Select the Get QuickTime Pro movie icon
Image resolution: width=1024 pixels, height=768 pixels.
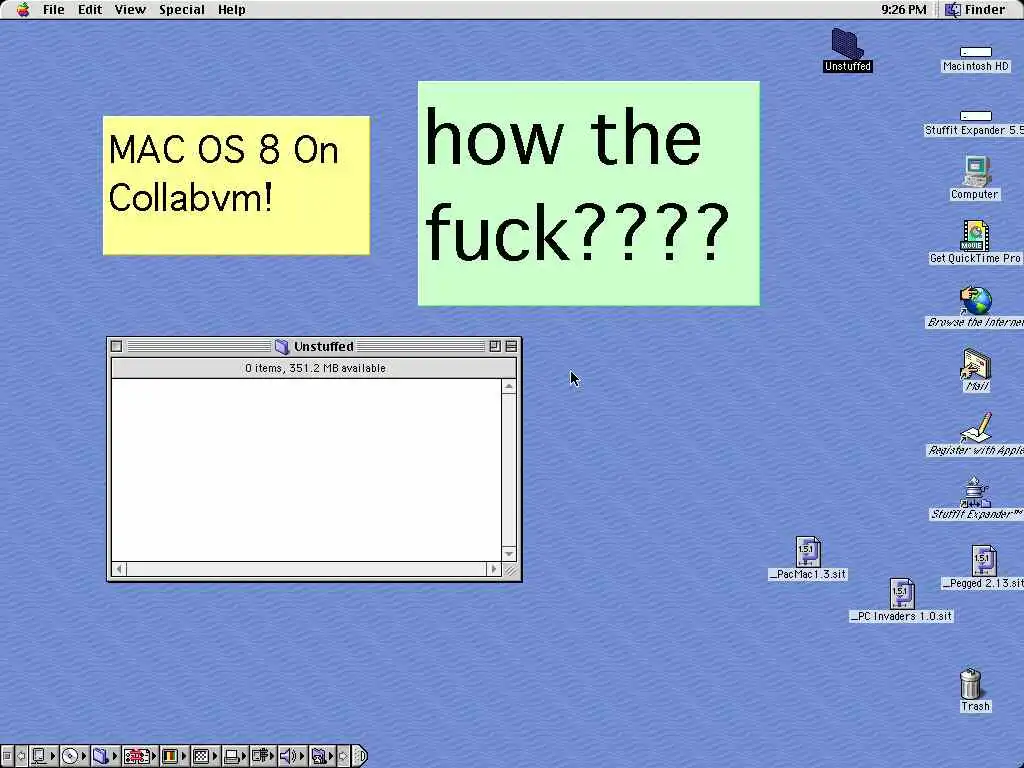pyautogui.click(x=974, y=236)
